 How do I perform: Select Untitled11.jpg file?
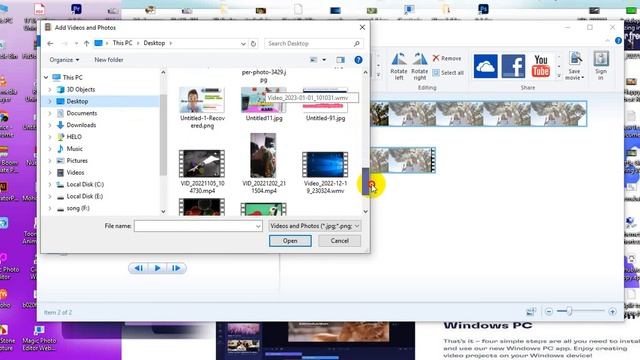click(264, 104)
